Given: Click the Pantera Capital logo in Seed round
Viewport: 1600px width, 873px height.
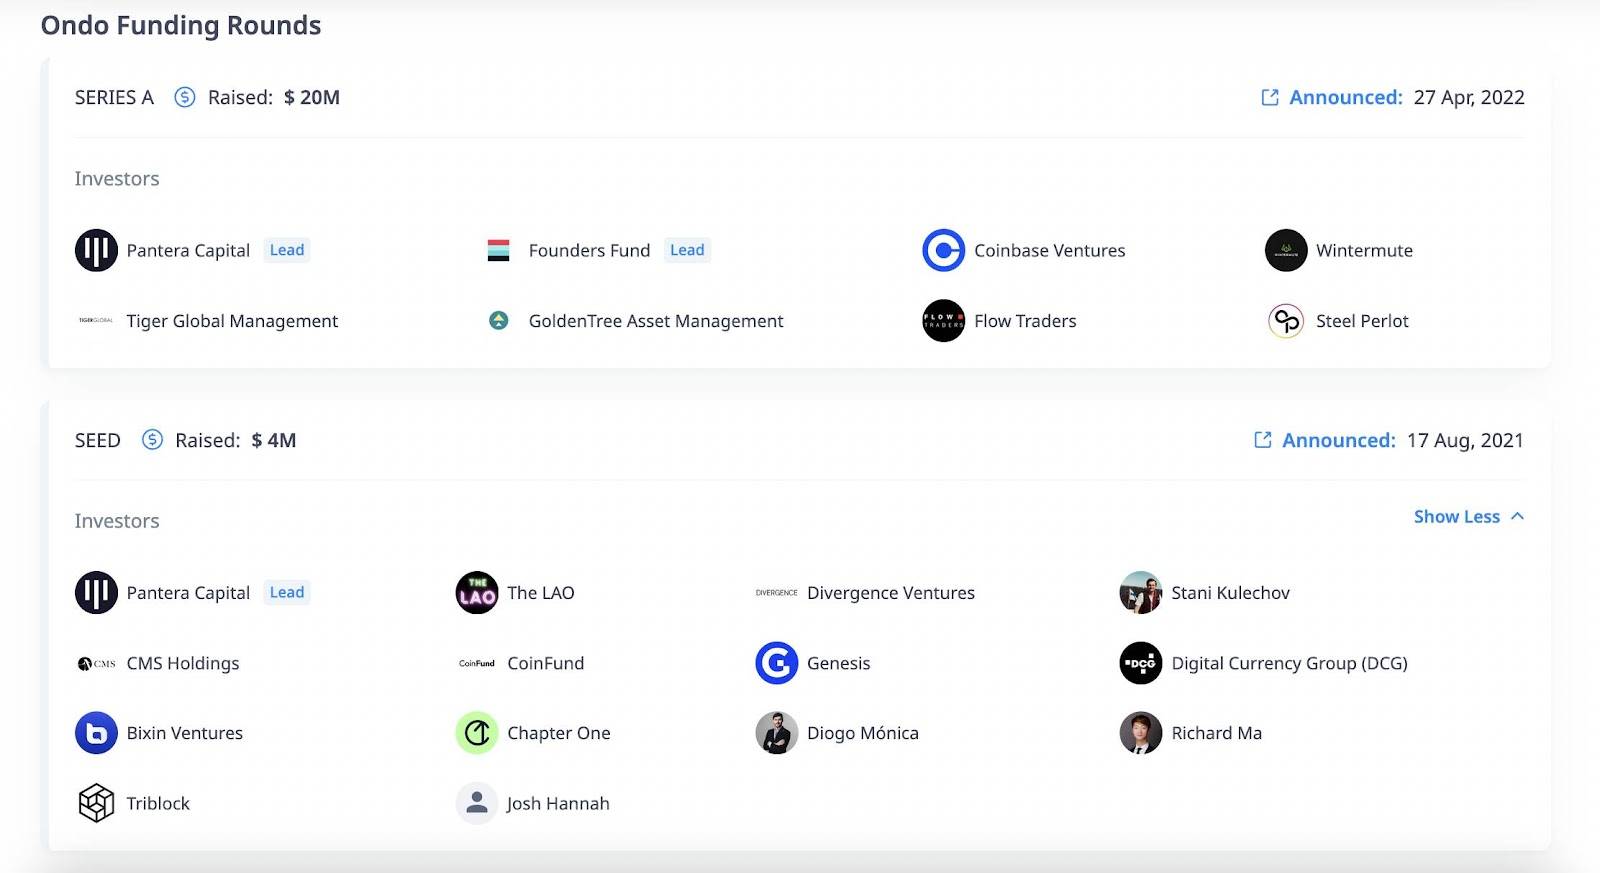Looking at the screenshot, I should pos(96,592).
